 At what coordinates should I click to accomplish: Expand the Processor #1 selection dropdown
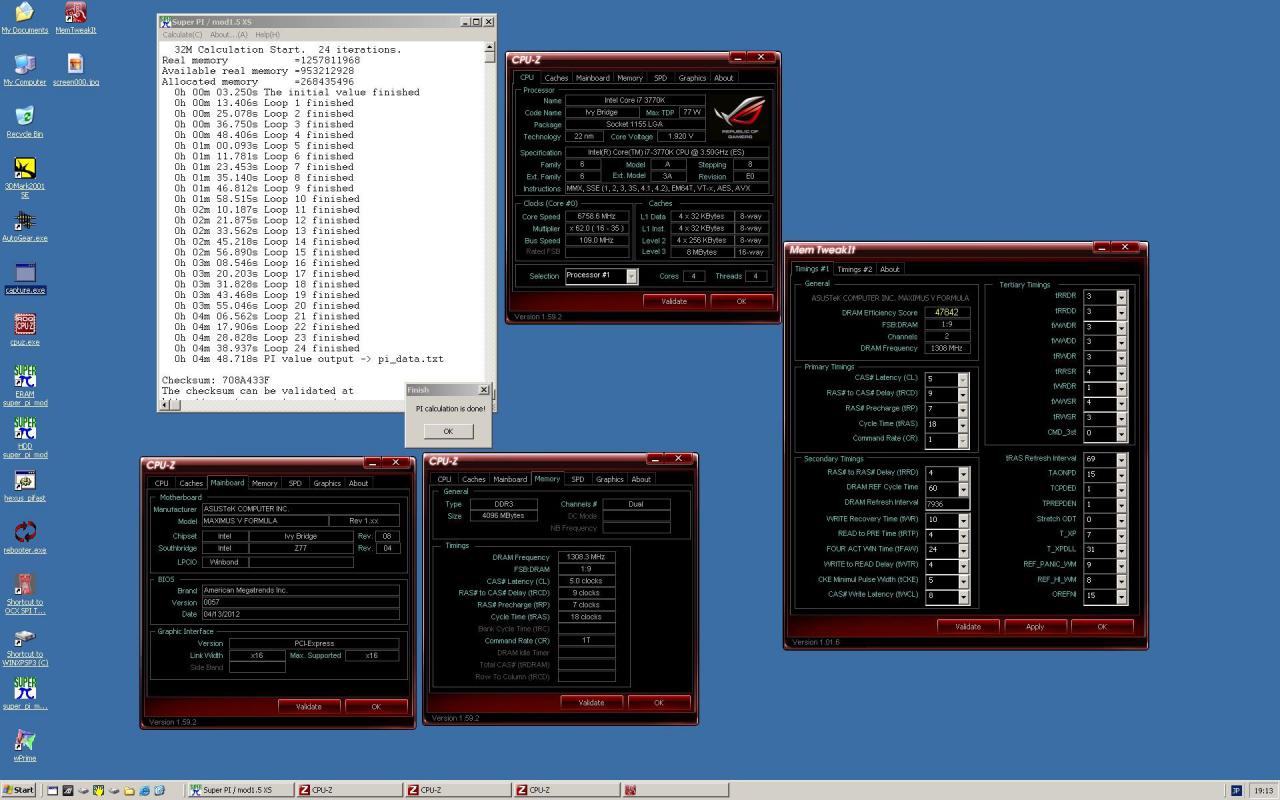click(631, 276)
